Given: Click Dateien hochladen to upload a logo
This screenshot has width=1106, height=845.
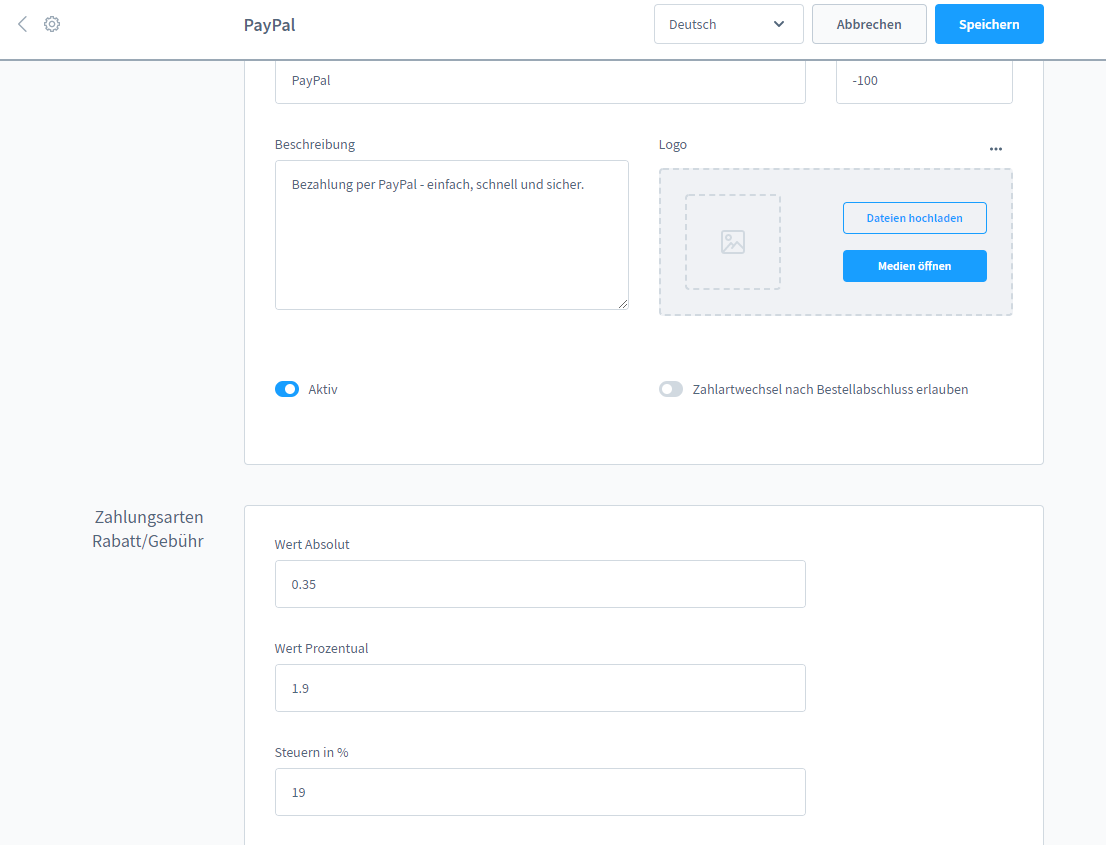Looking at the screenshot, I should tap(914, 218).
